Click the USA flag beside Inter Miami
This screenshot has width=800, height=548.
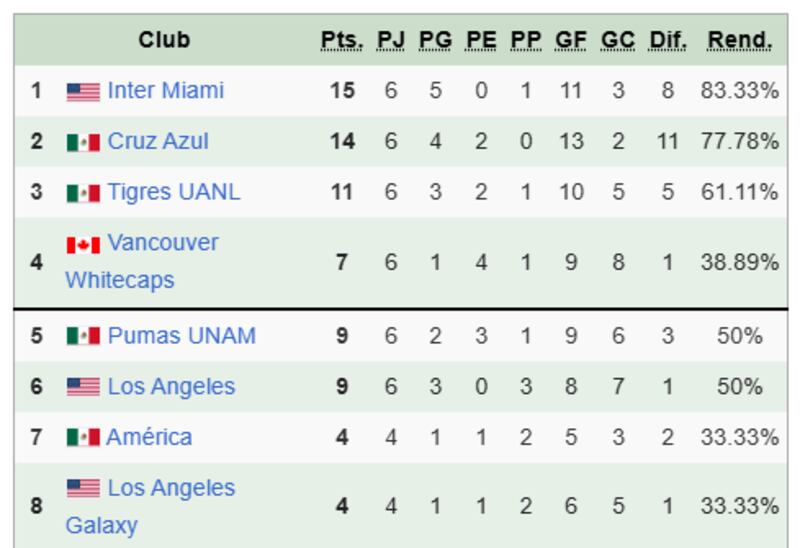tap(83, 91)
